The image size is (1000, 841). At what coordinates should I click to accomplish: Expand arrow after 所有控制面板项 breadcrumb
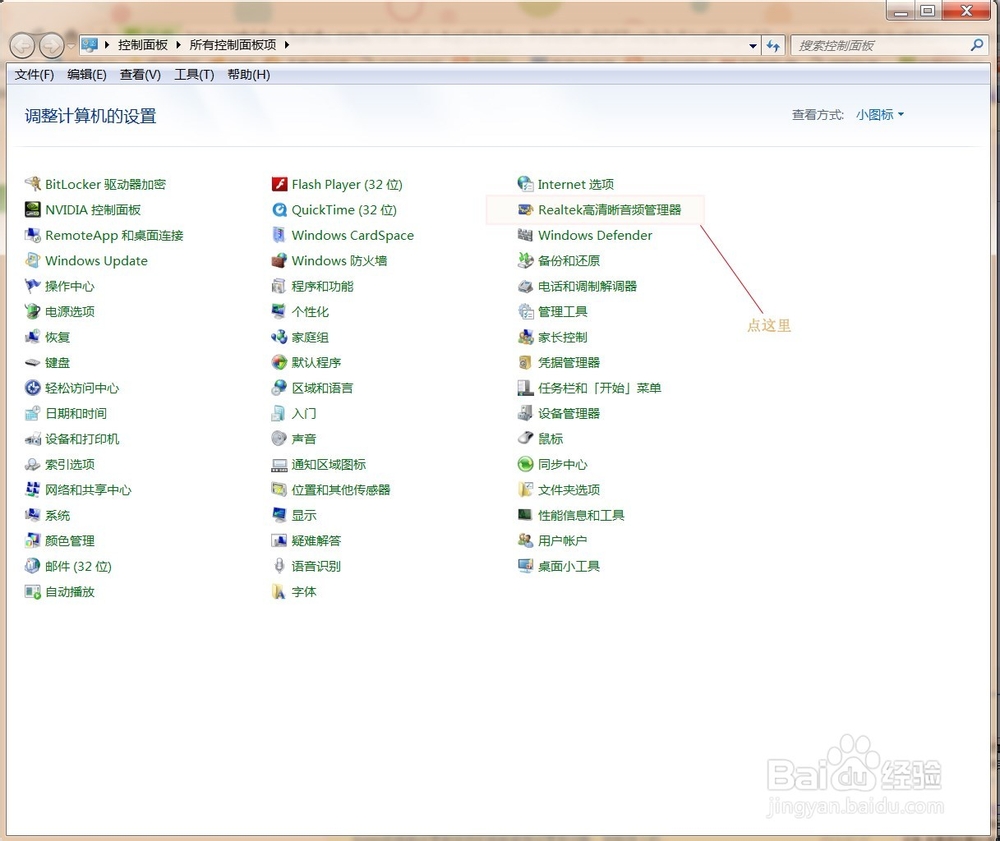[x=287, y=45]
